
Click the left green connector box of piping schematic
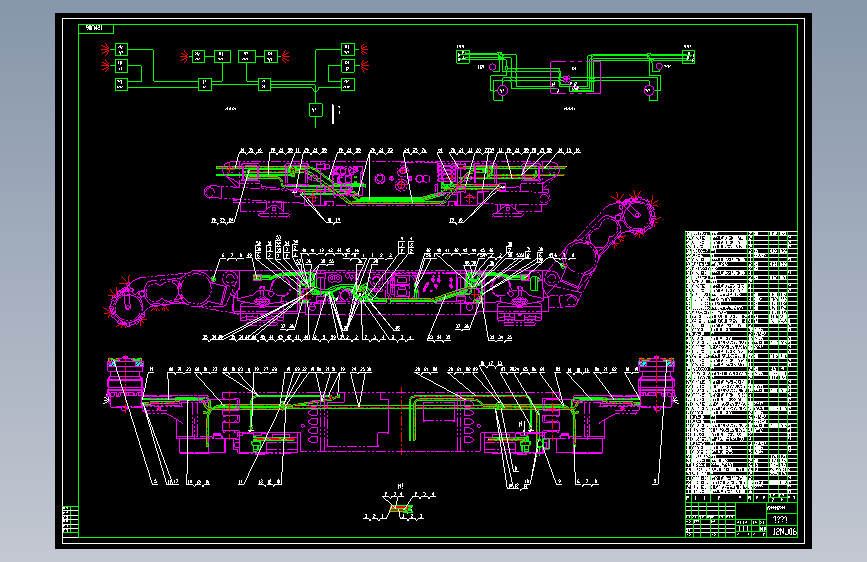coord(462,56)
